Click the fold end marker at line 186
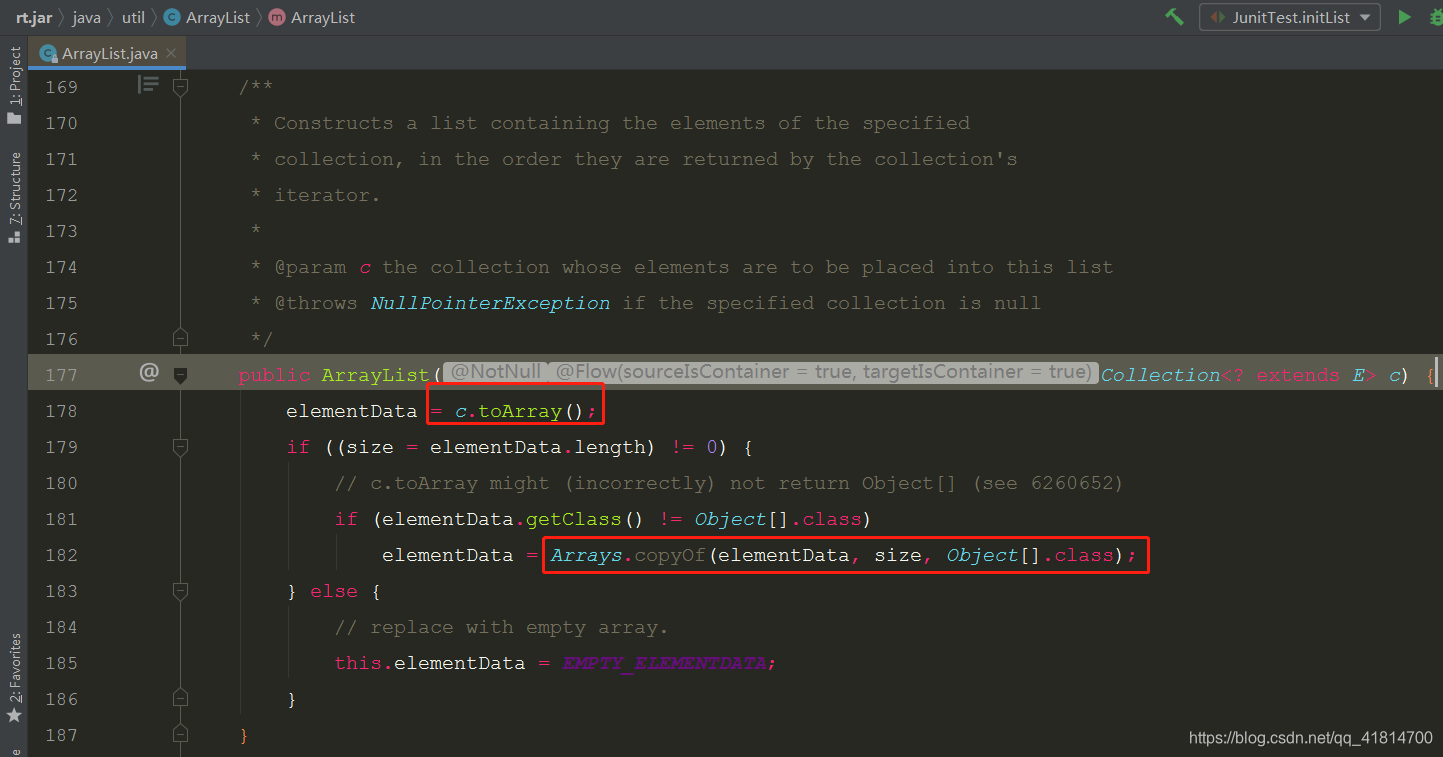The image size is (1443, 757). click(180, 697)
